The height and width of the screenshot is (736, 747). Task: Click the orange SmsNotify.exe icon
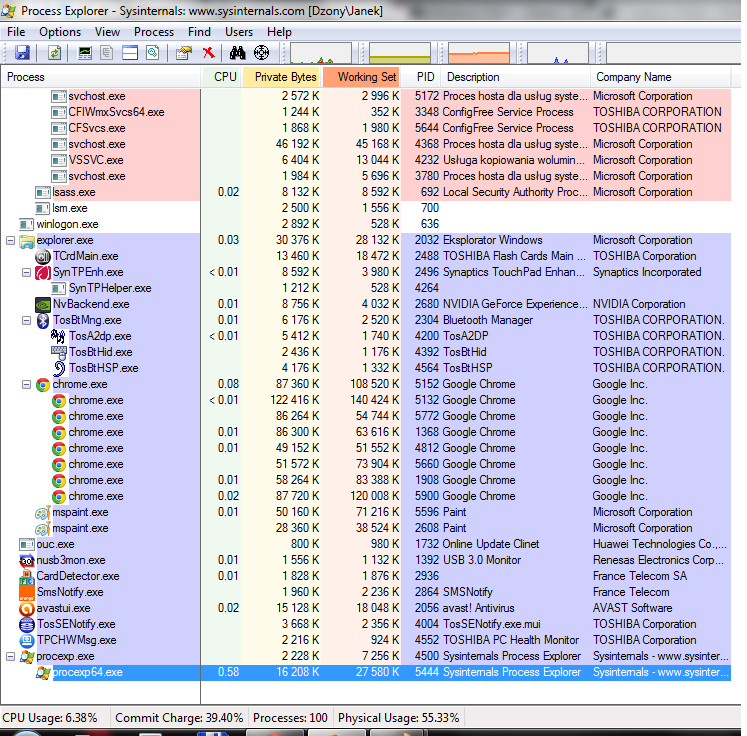(x=27, y=593)
